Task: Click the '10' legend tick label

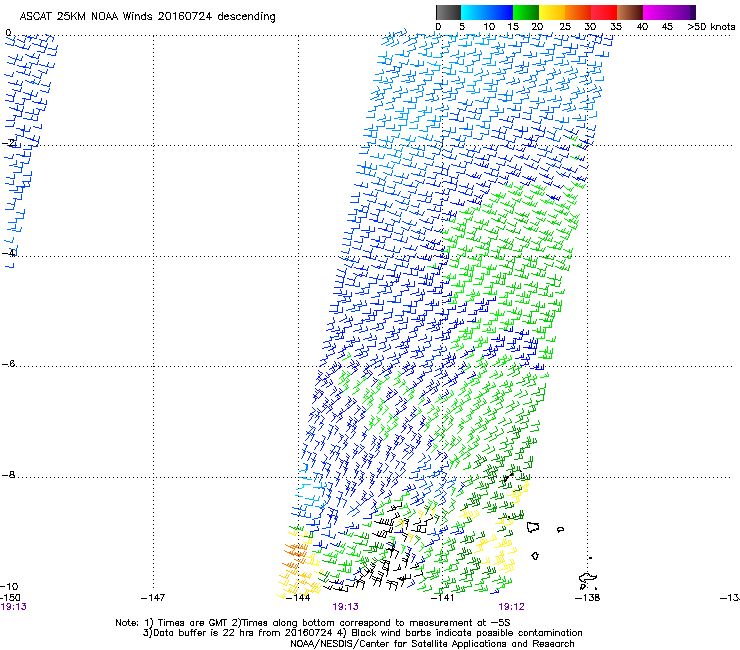Action: coord(489,27)
